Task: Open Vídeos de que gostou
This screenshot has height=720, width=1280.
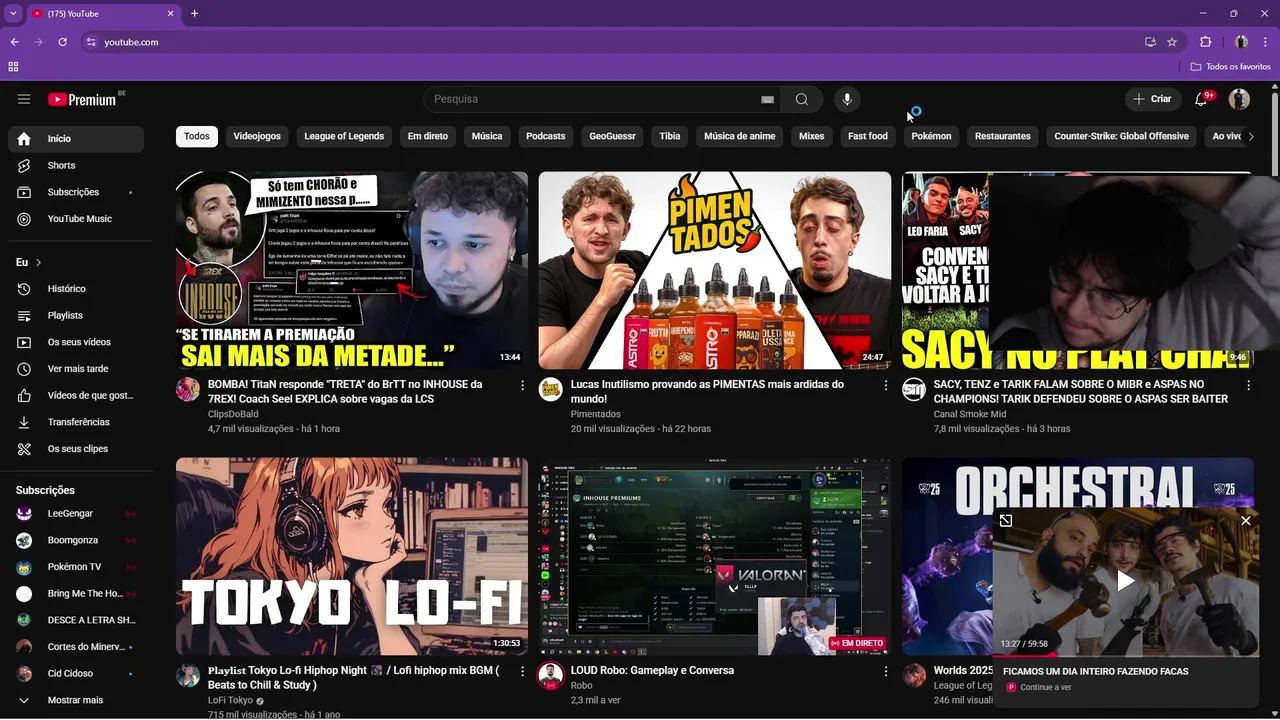Action: [x=76, y=396]
